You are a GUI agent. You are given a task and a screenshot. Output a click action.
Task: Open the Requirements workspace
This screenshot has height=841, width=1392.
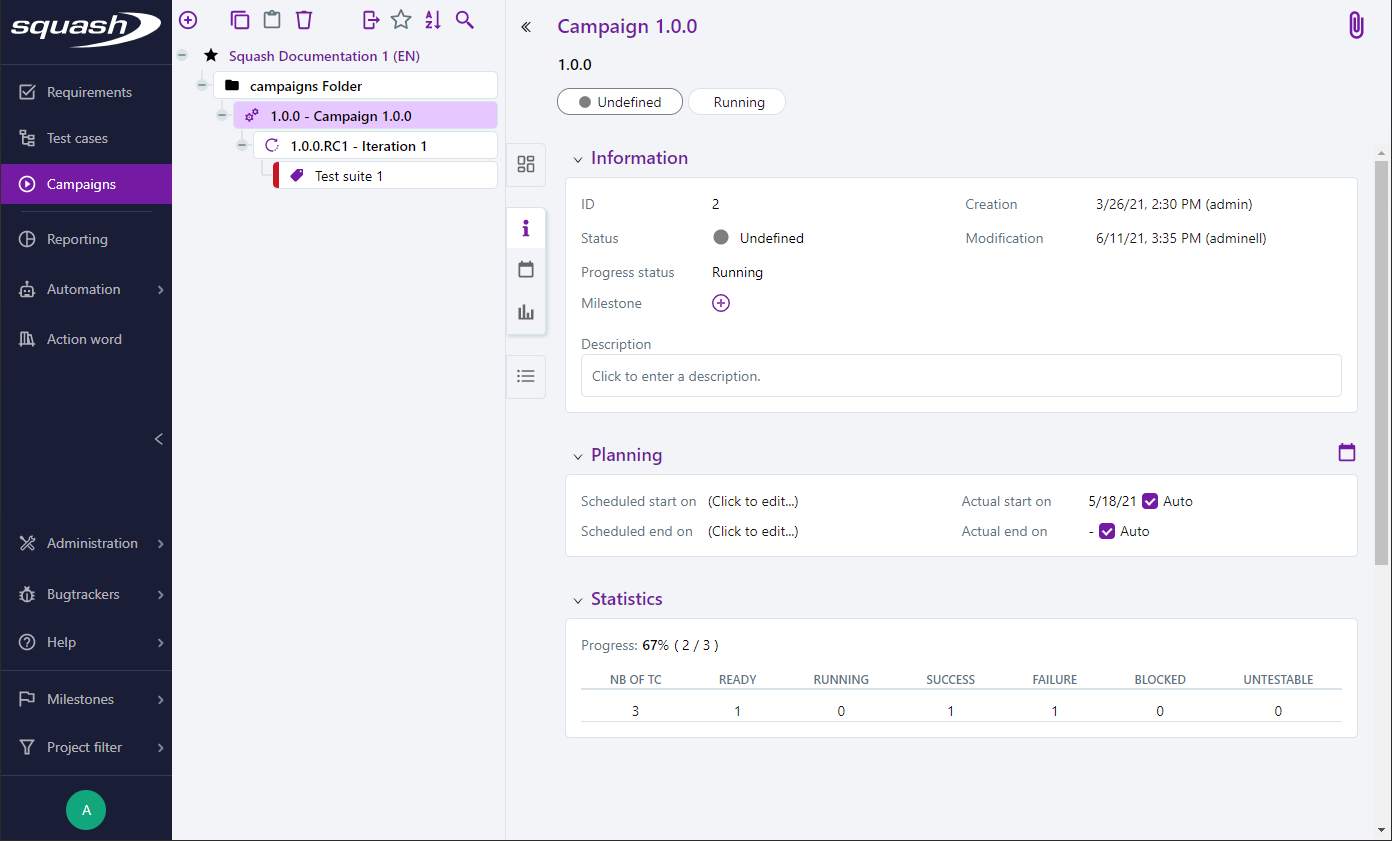(x=88, y=92)
